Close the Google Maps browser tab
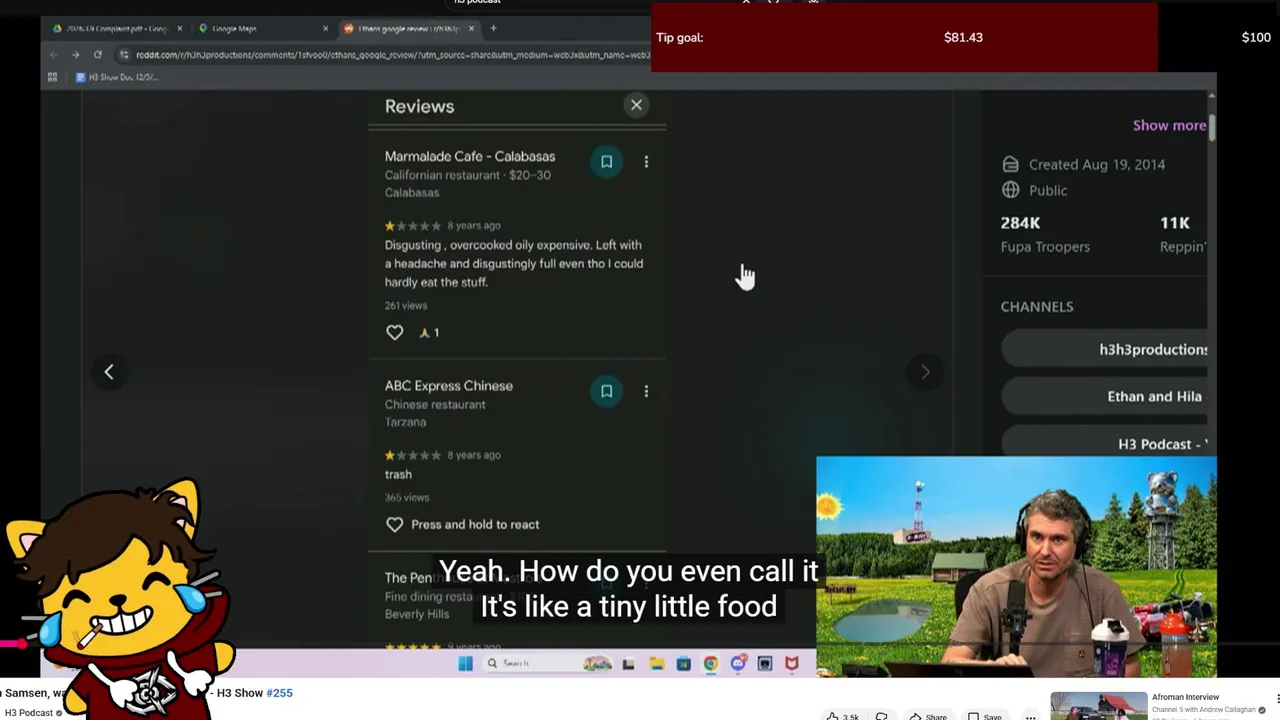Image resolution: width=1280 pixels, height=720 pixels. point(325,28)
